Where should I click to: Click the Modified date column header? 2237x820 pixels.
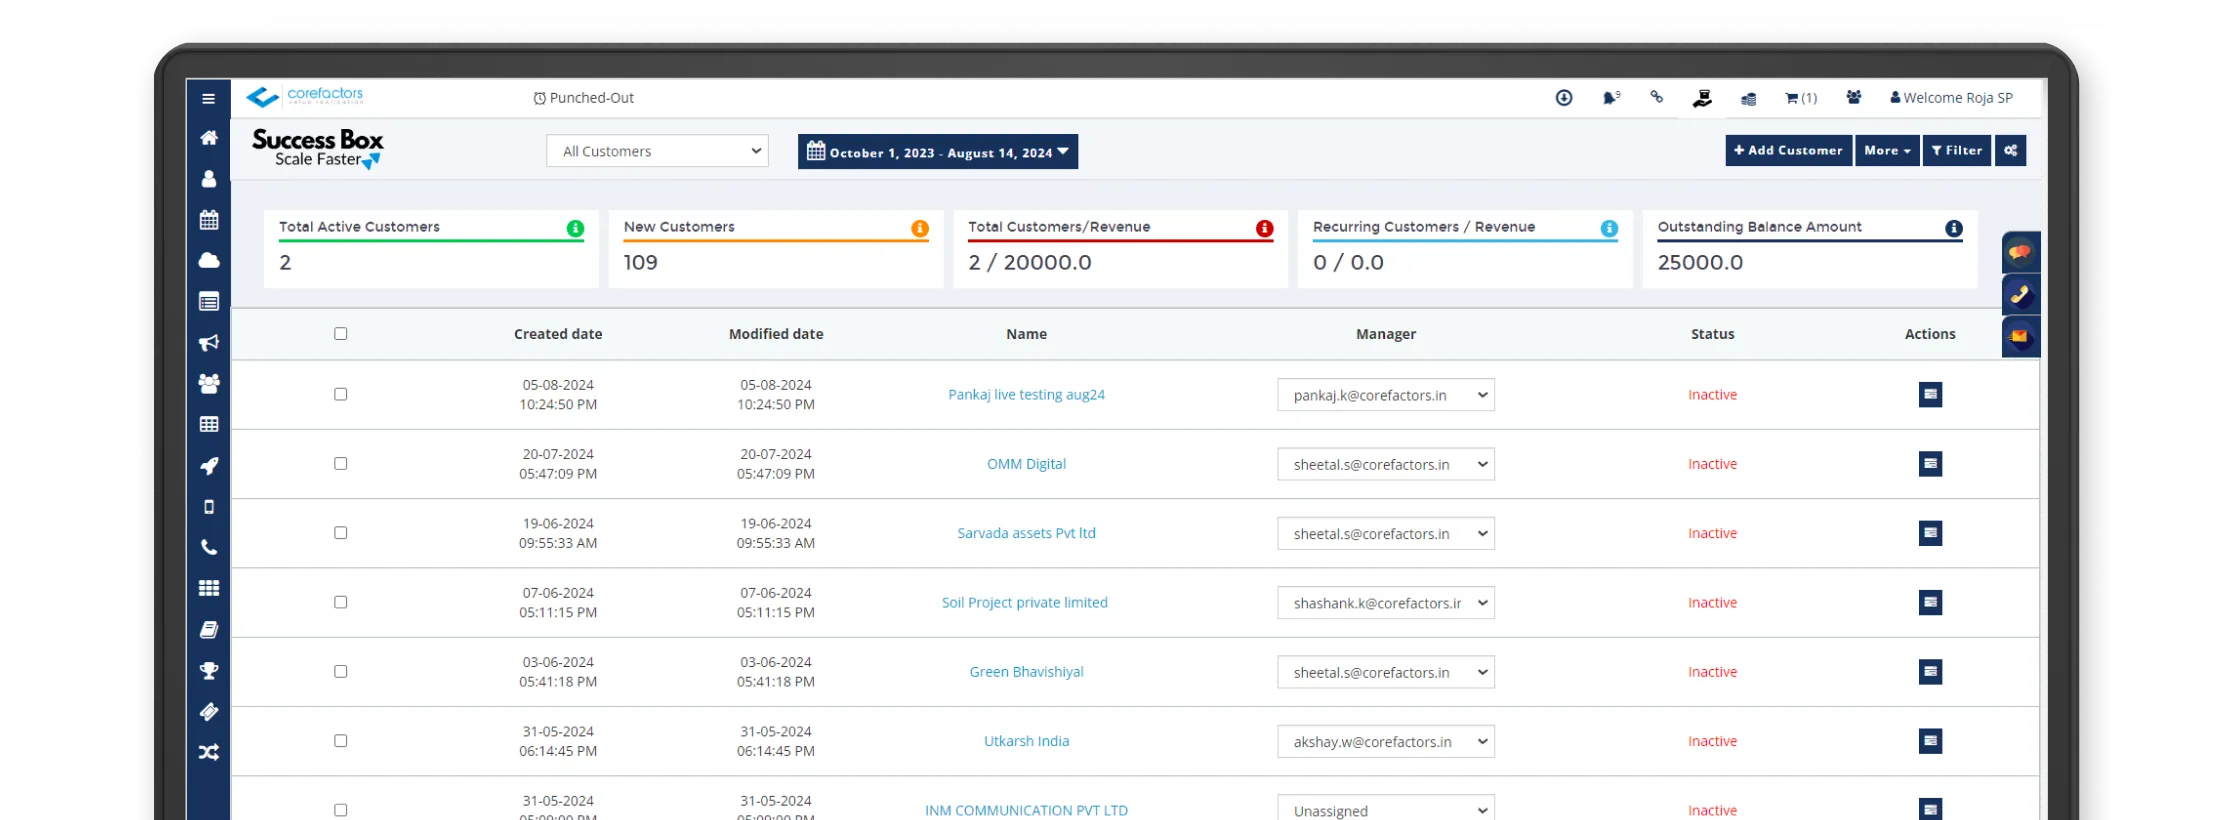(776, 334)
